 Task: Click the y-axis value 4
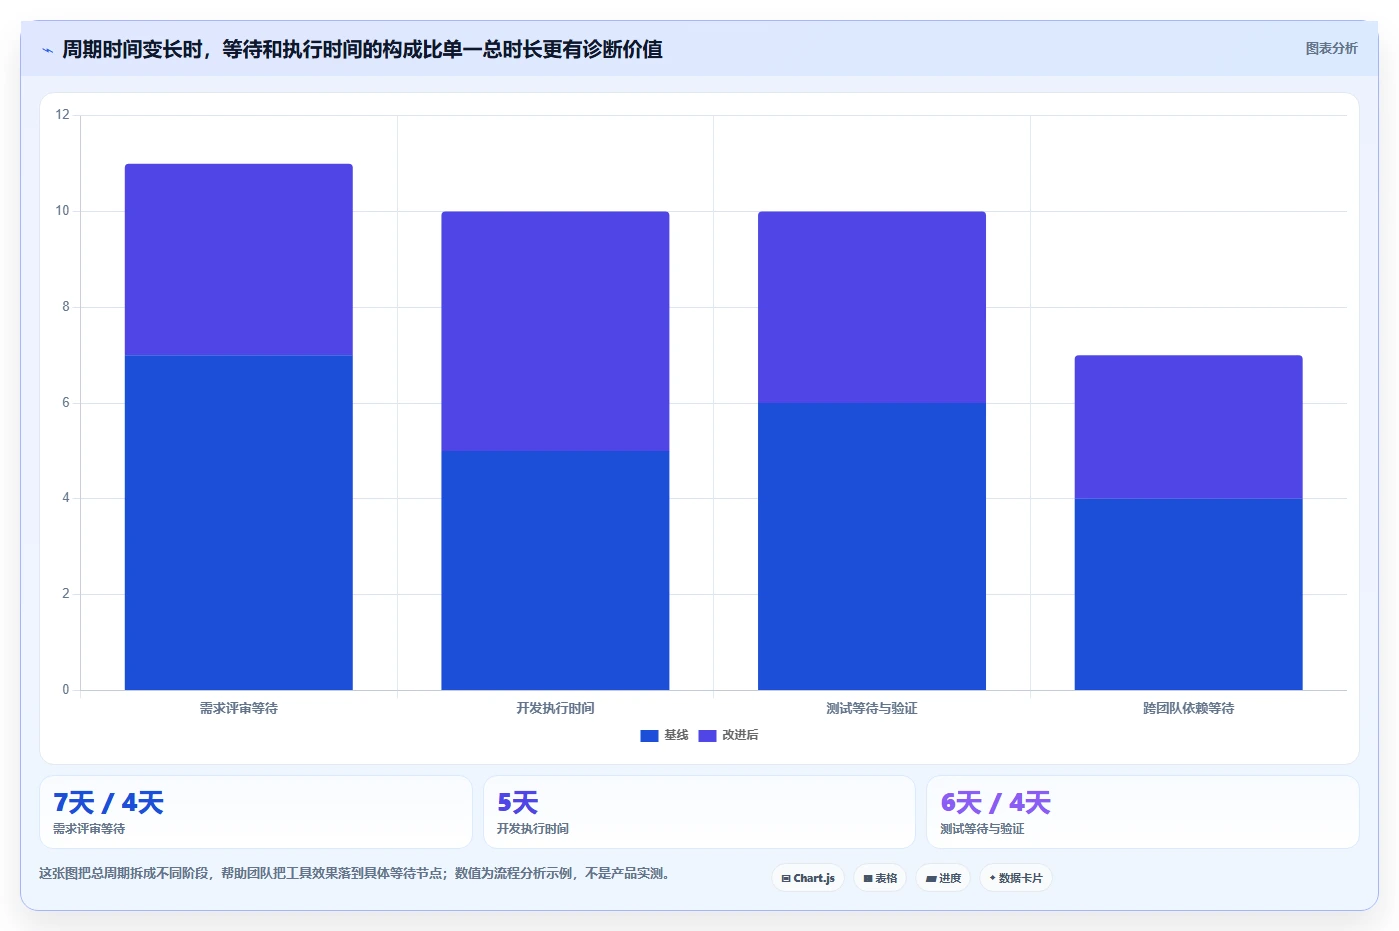coord(66,498)
